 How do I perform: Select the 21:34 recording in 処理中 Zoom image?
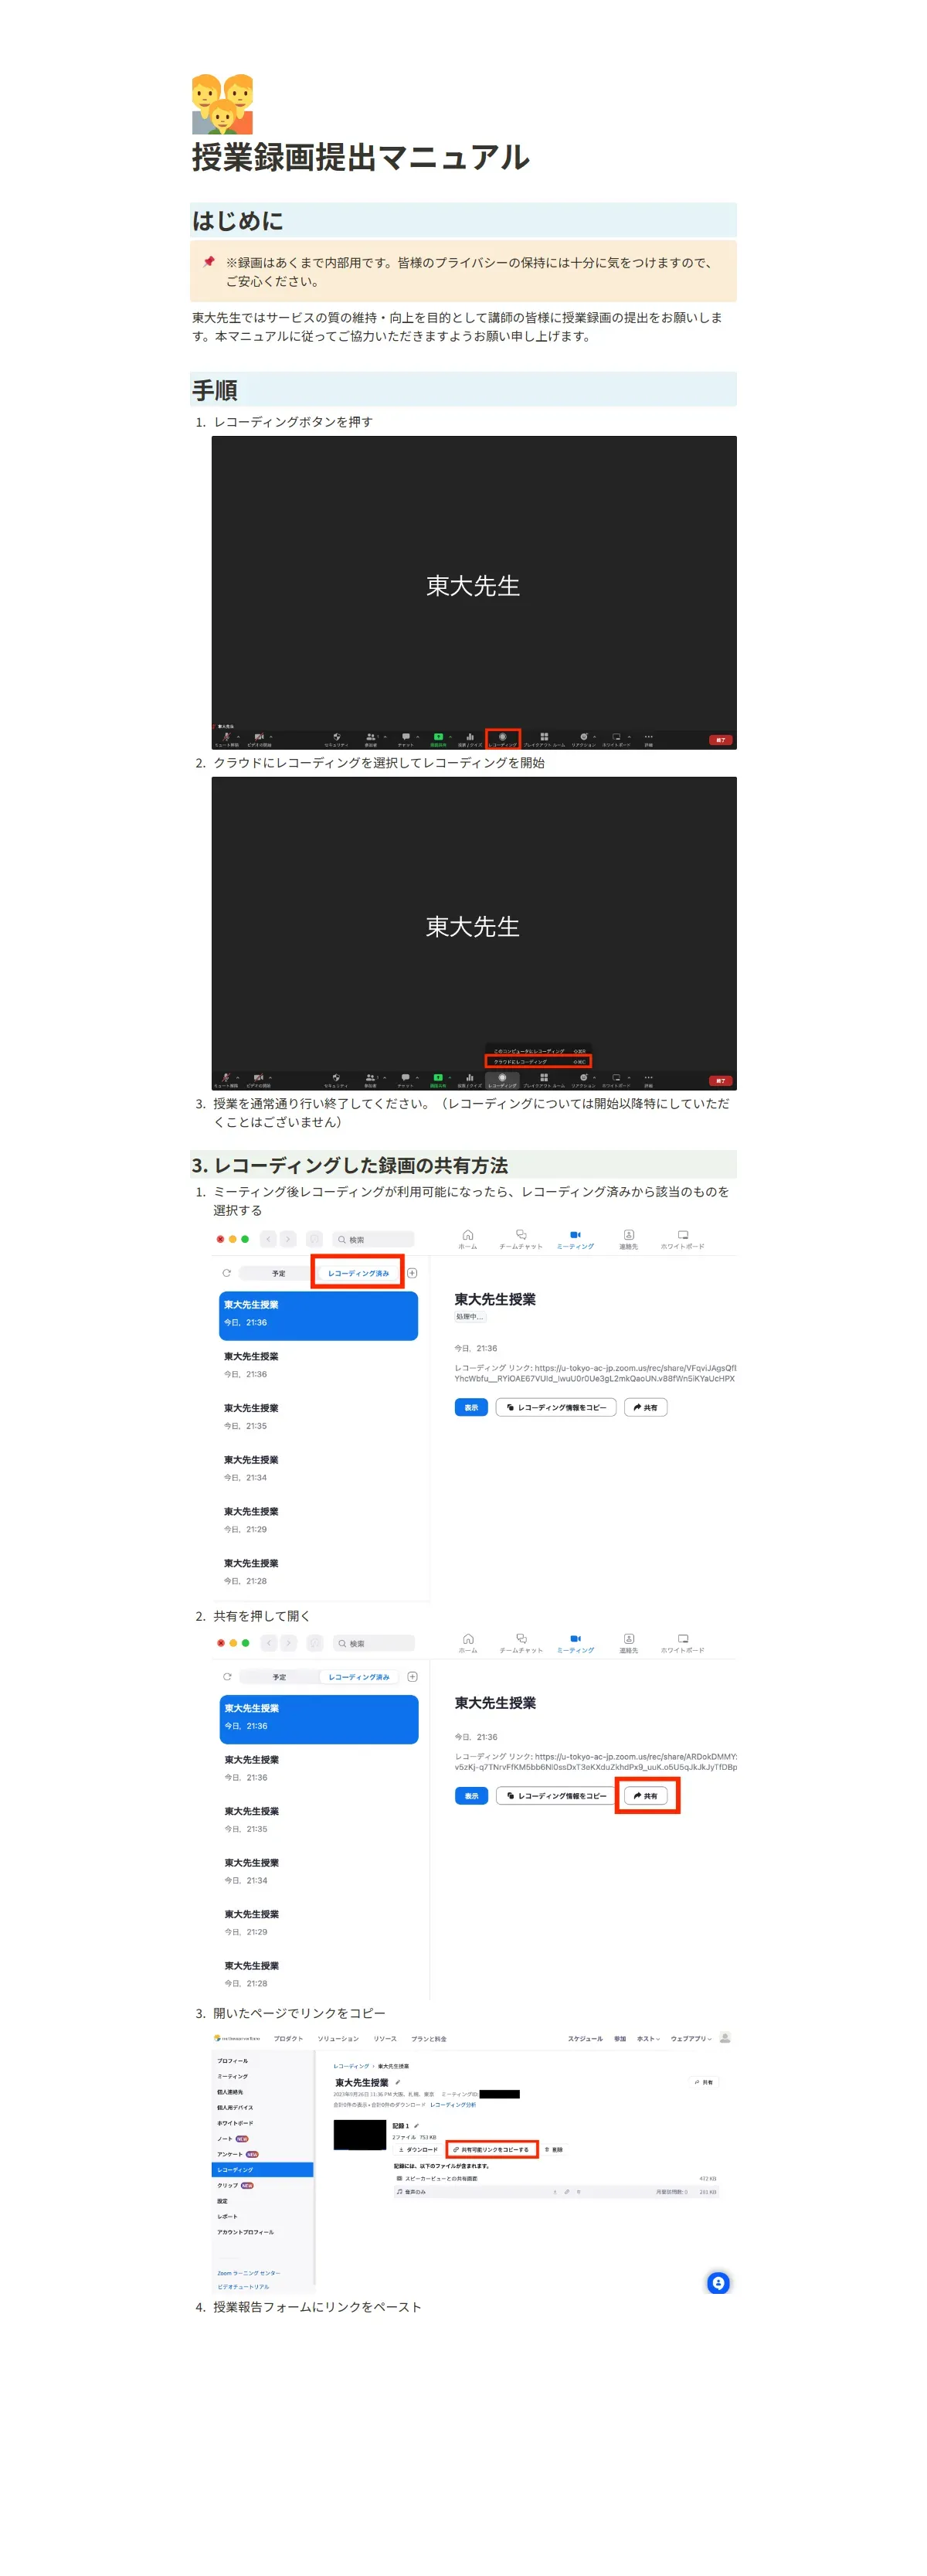(x=318, y=1468)
